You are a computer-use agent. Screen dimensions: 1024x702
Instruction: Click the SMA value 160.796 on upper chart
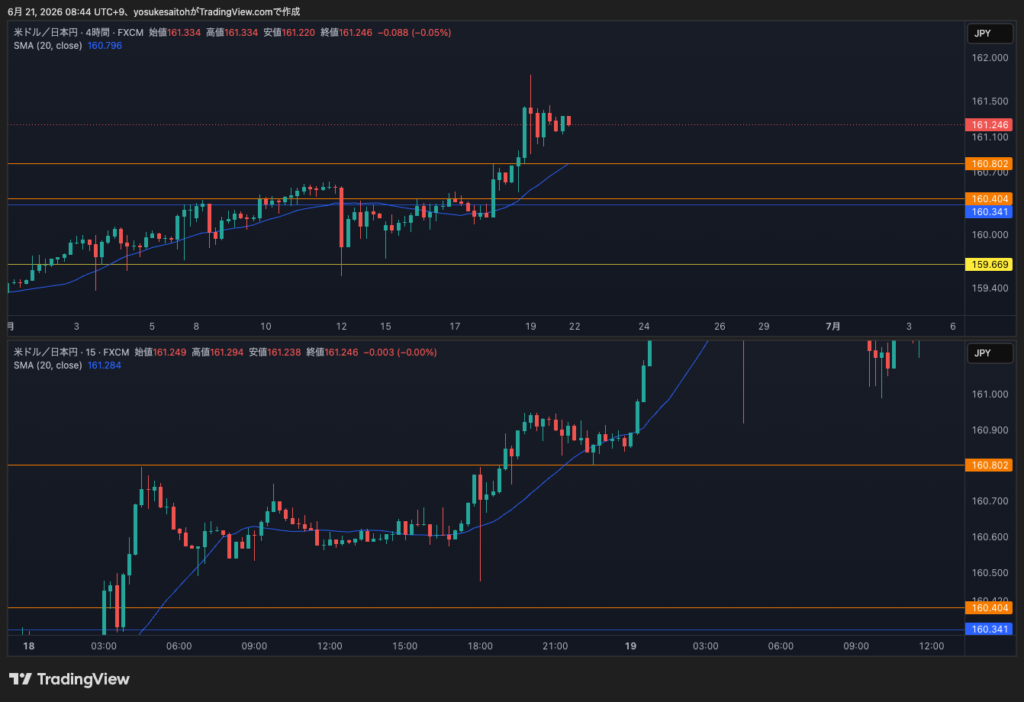click(104, 46)
